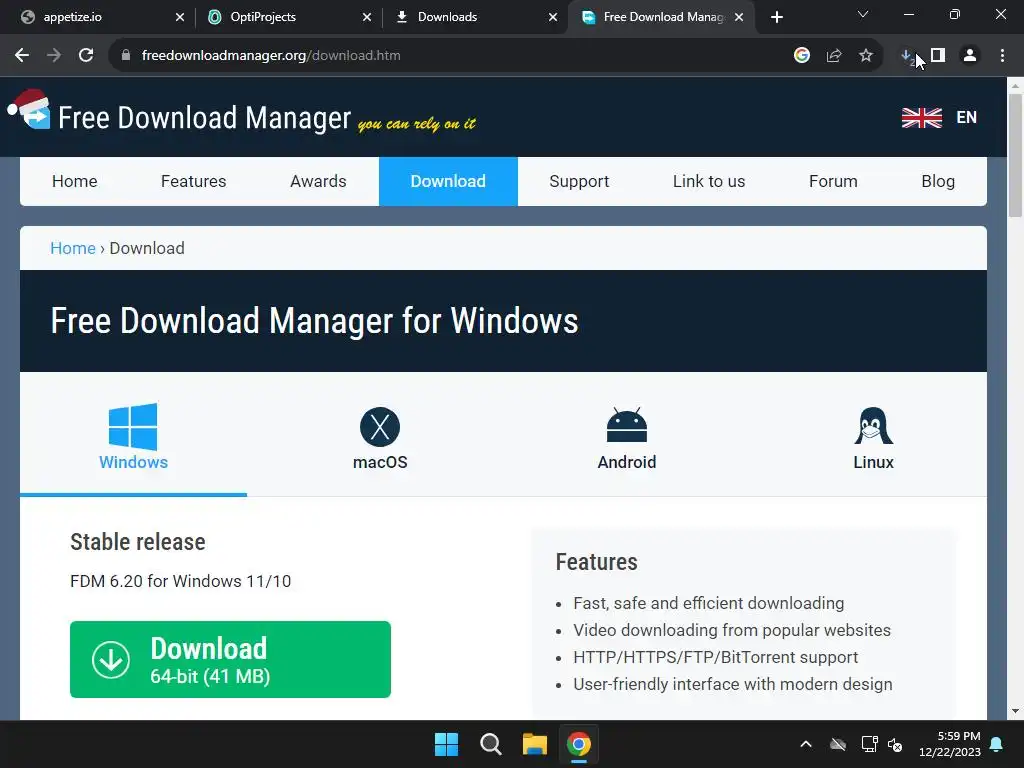Screen dimensions: 1024x768
Task: Open taskbar Search
Action: point(490,744)
